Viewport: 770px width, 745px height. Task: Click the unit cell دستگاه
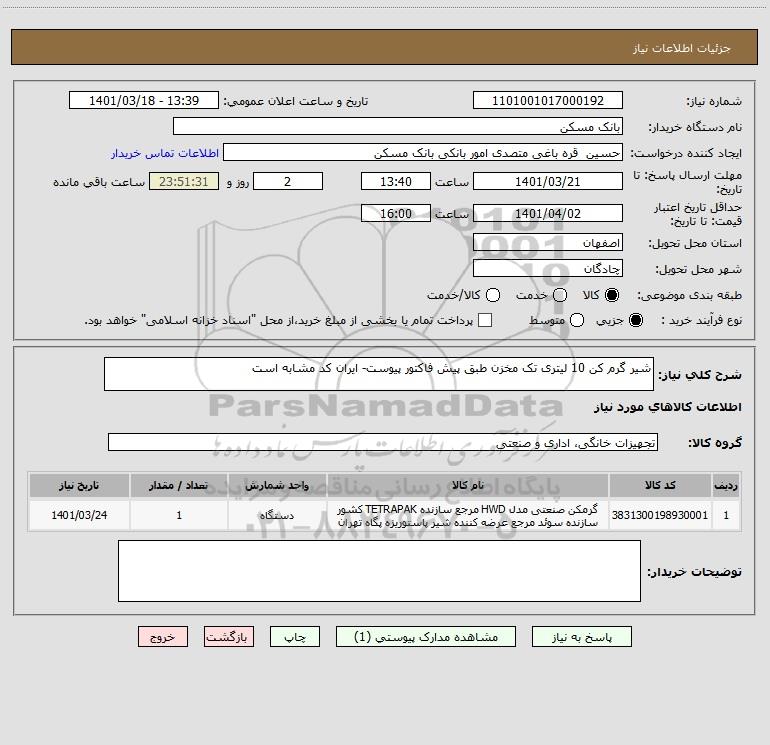pyautogui.click(x=277, y=515)
